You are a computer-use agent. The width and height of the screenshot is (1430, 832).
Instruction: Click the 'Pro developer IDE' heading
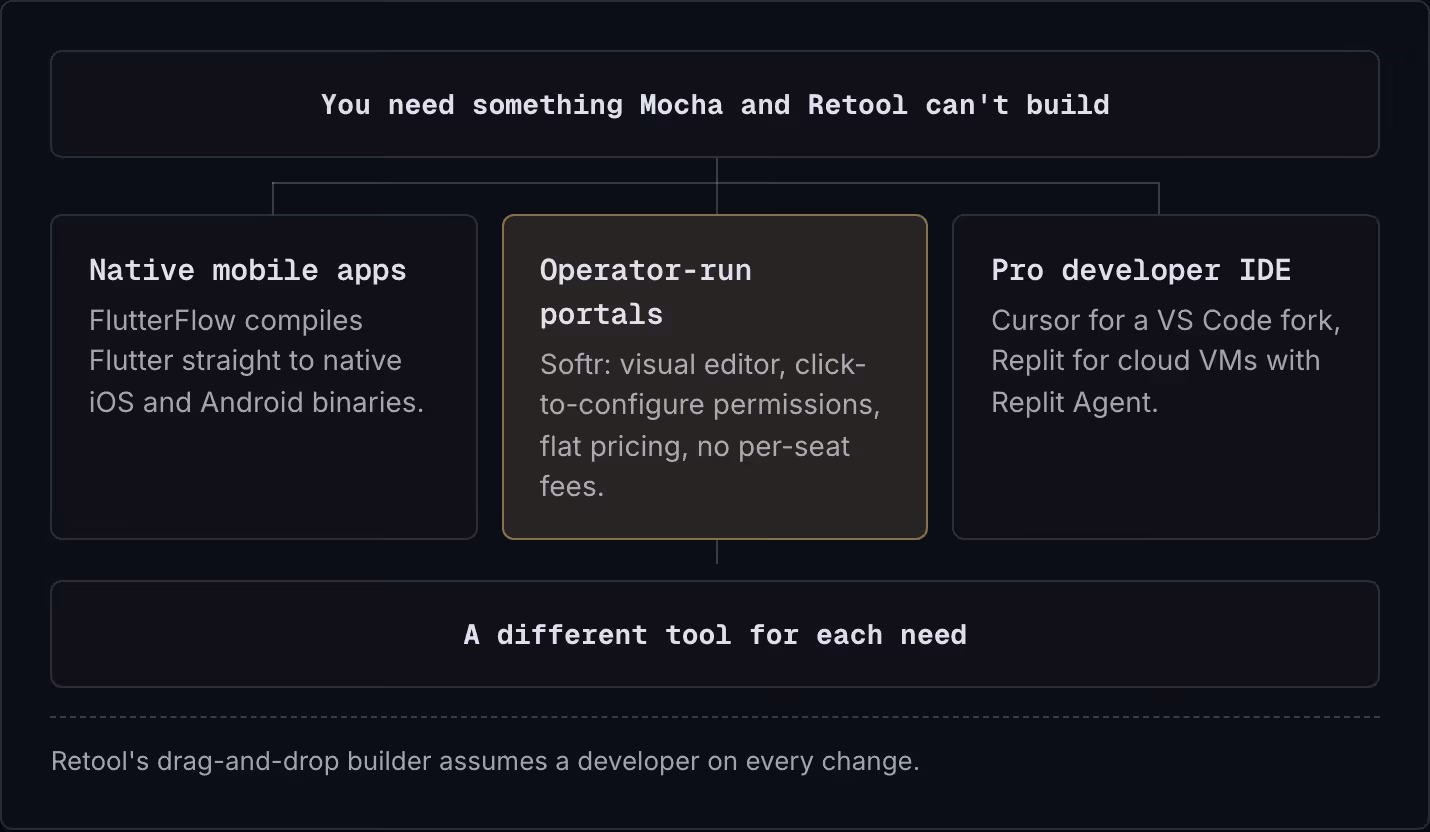[1141, 270]
